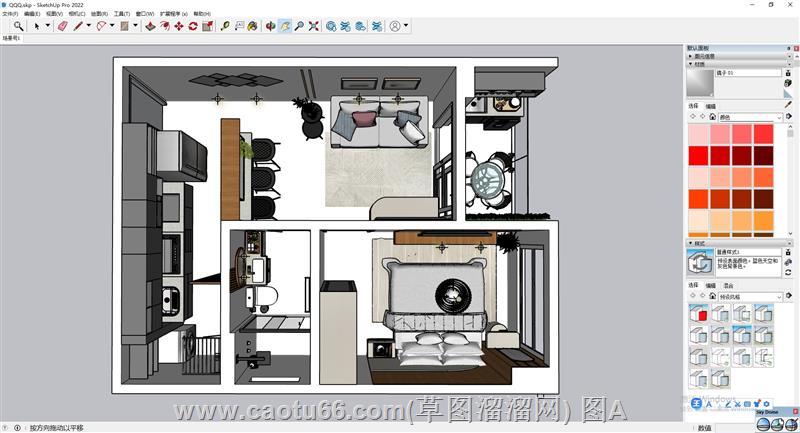Viewport: 800px width, 433px height.
Task: Click the Zoom Extents tool
Action: 314,26
